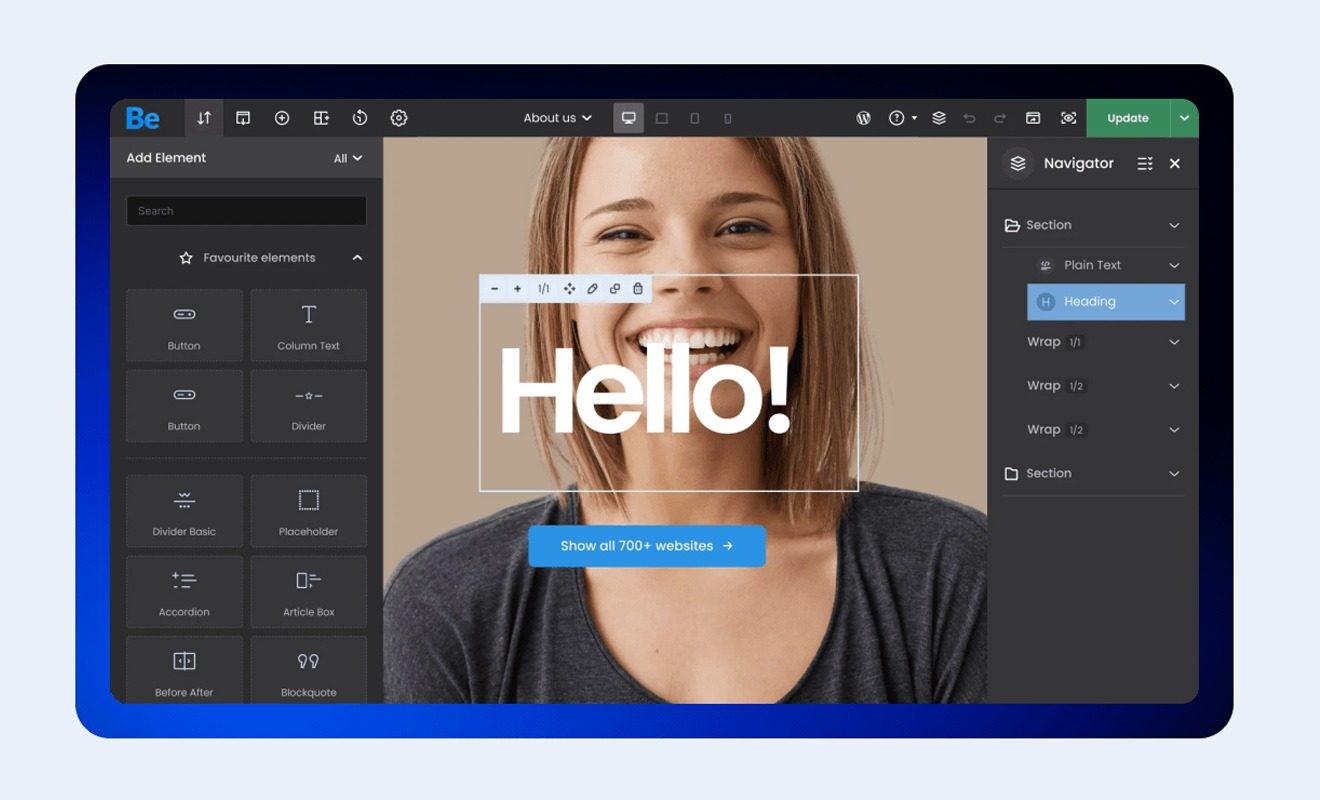Viewport: 1320px width, 800px height.
Task: Add the Divider Basic element
Action: tap(184, 511)
